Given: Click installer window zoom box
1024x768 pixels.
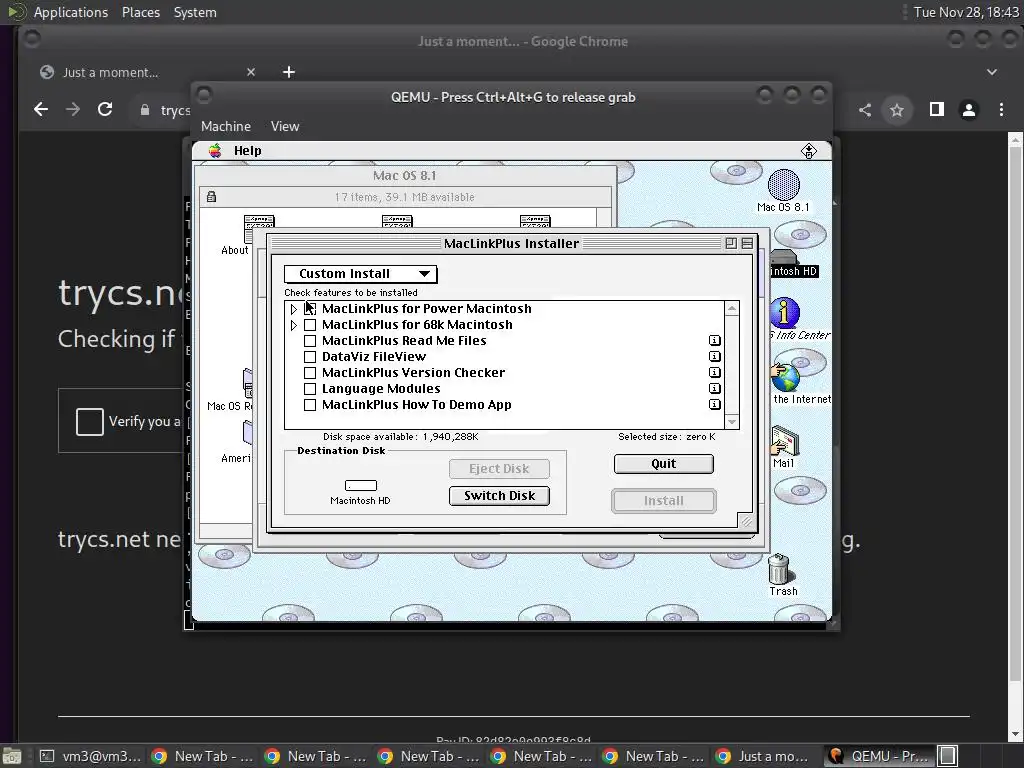Looking at the screenshot, I should [x=731, y=244].
